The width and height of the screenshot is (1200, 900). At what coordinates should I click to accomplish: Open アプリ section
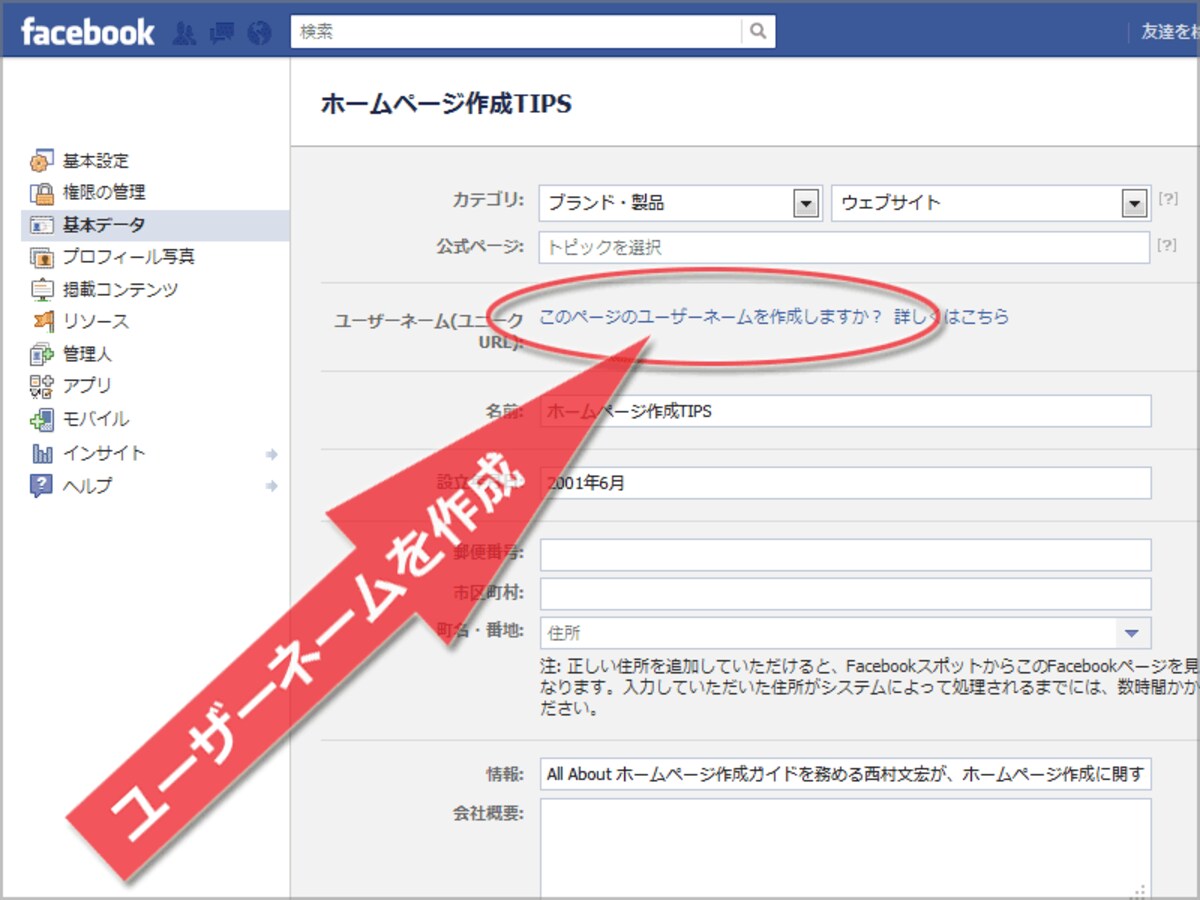click(x=88, y=385)
